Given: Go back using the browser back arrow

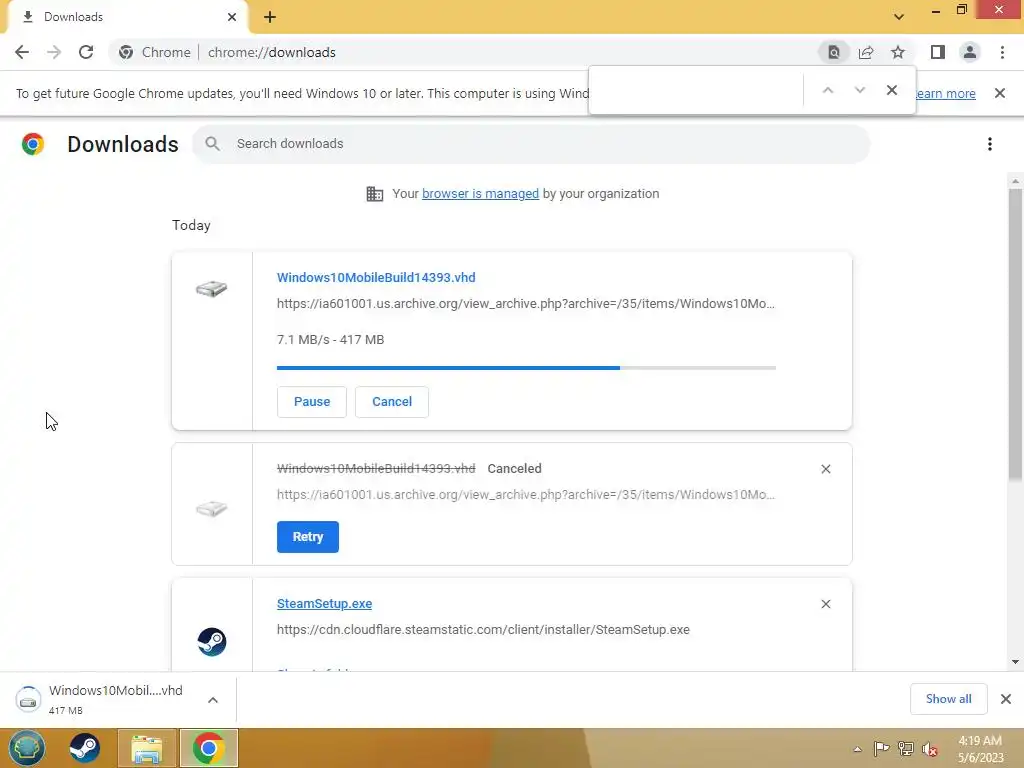Looking at the screenshot, I should click(22, 52).
